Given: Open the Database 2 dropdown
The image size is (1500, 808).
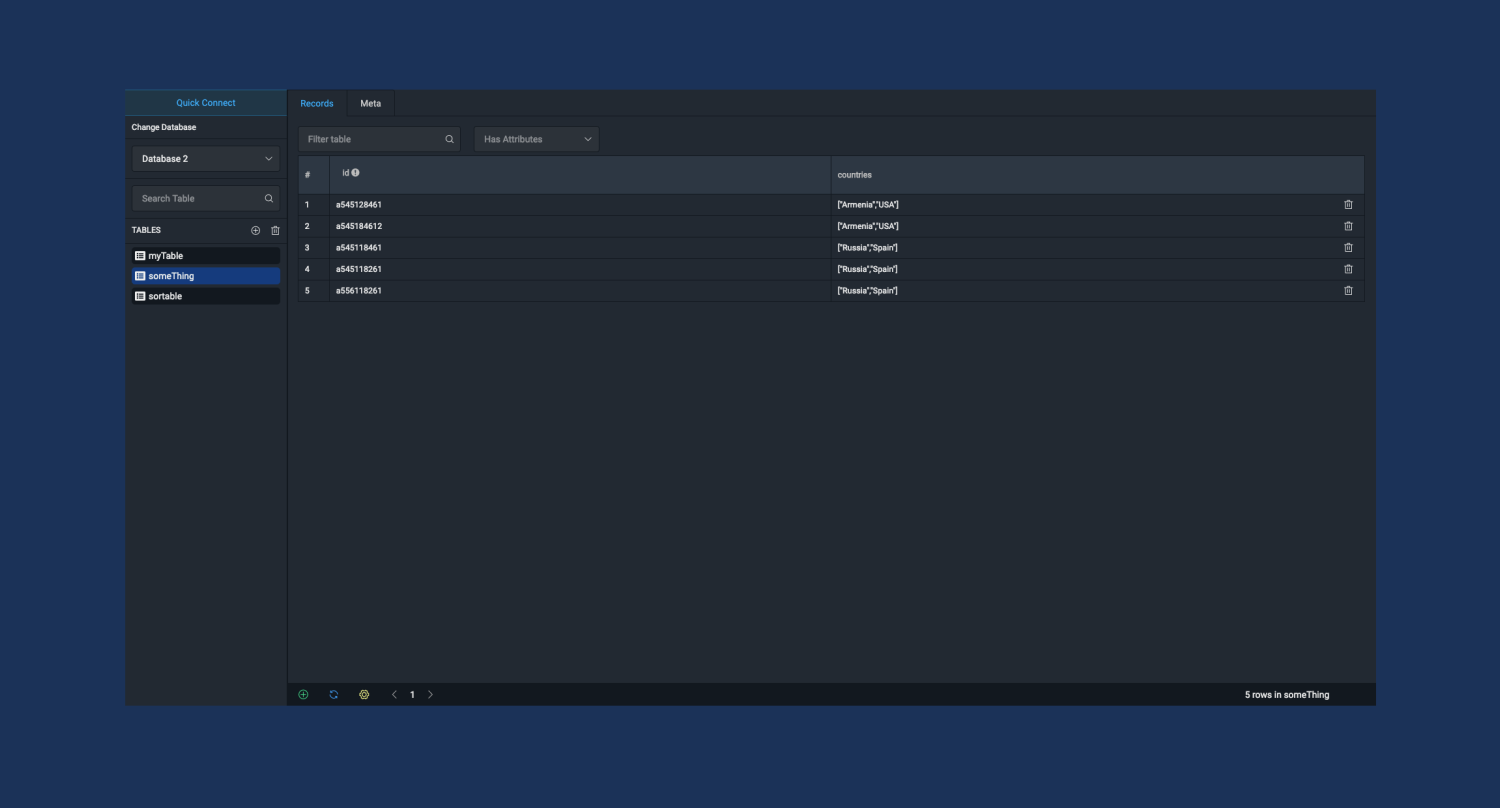Looking at the screenshot, I should pos(206,159).
